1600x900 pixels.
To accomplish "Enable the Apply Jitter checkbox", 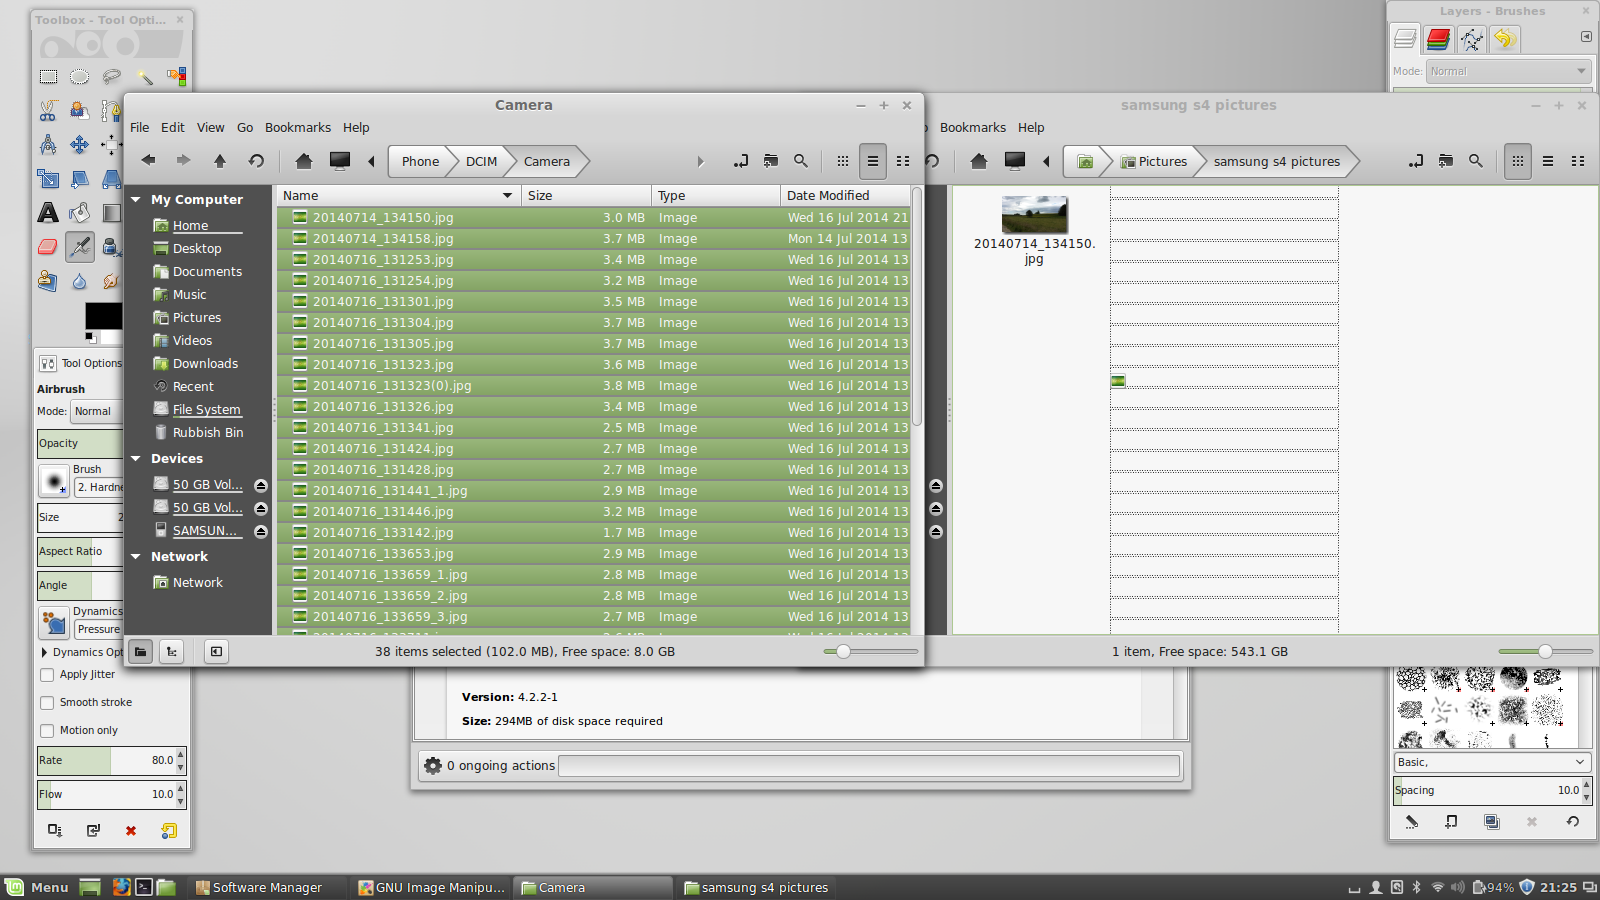I will click(x=47, y=675).
